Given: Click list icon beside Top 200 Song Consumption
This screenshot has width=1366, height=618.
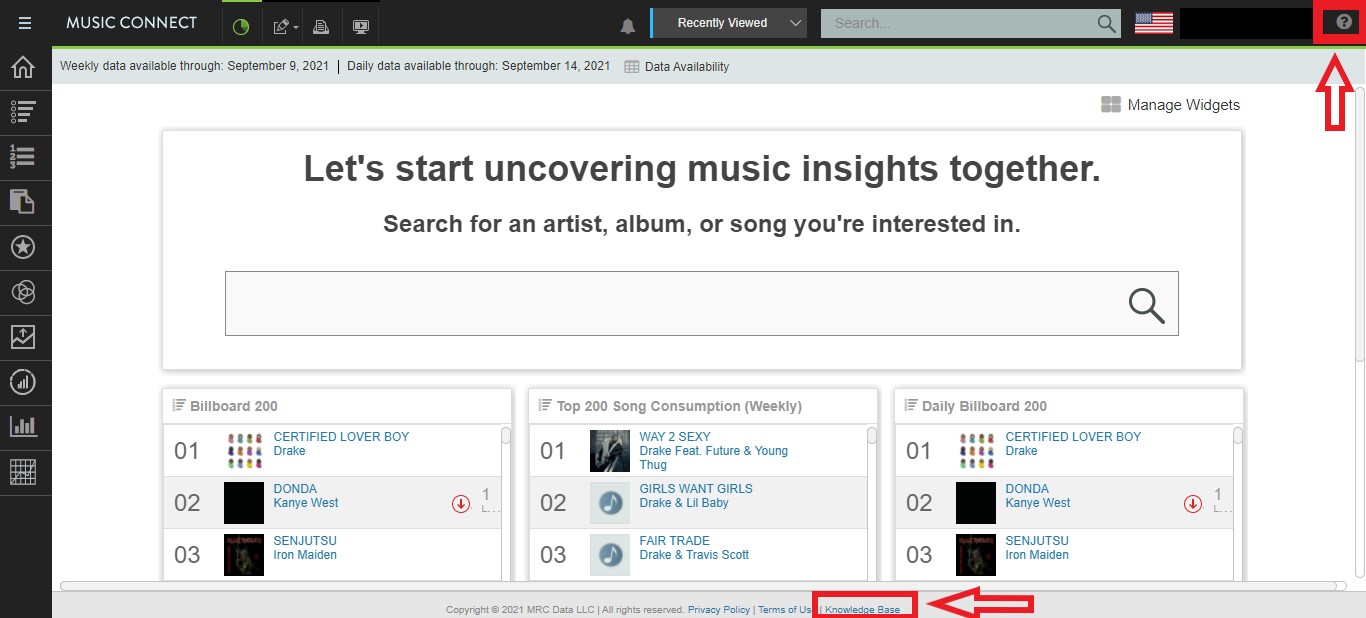Looking at the screenshot, I should [x=545, y=405].
